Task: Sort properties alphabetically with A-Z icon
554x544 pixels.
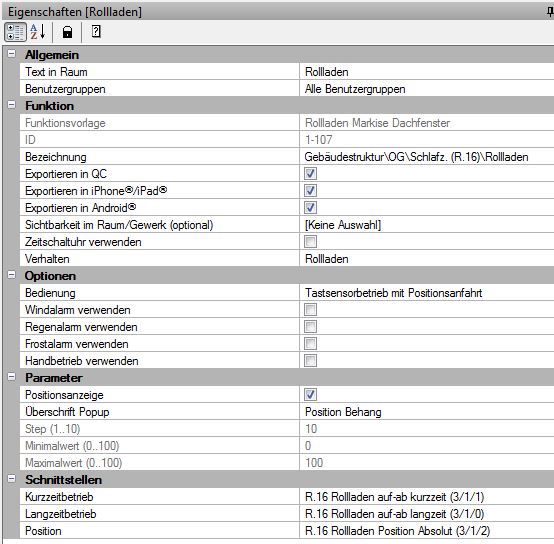Action: tap(37, 32)
